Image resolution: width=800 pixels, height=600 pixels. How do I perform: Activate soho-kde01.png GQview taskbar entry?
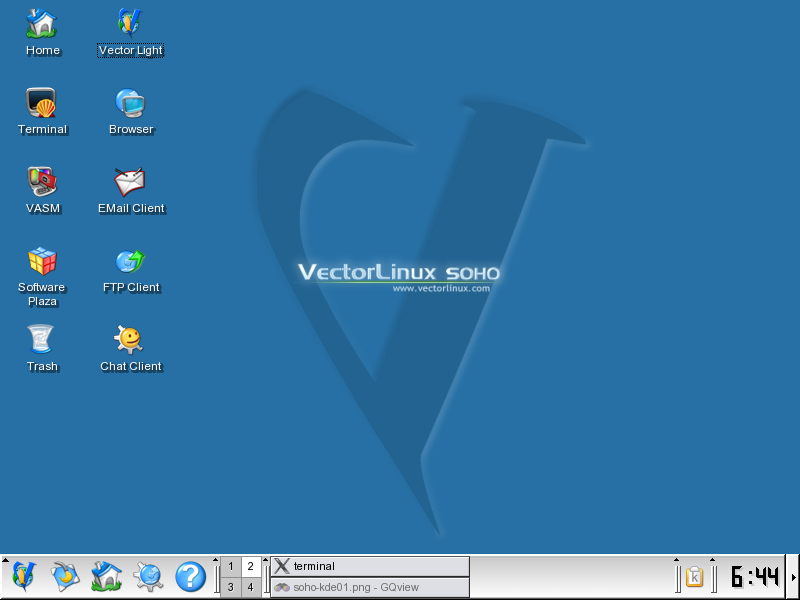[x=370, y=588]
